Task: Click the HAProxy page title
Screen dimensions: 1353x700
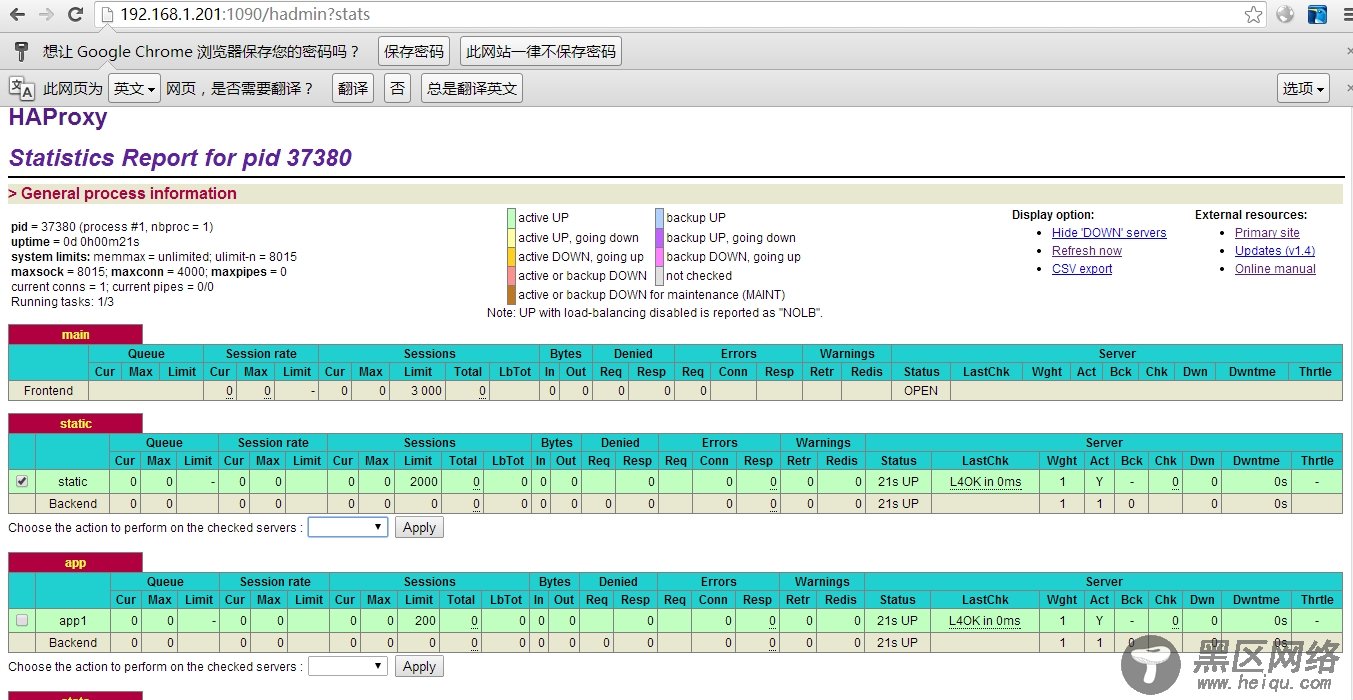Action: (58, 118)
